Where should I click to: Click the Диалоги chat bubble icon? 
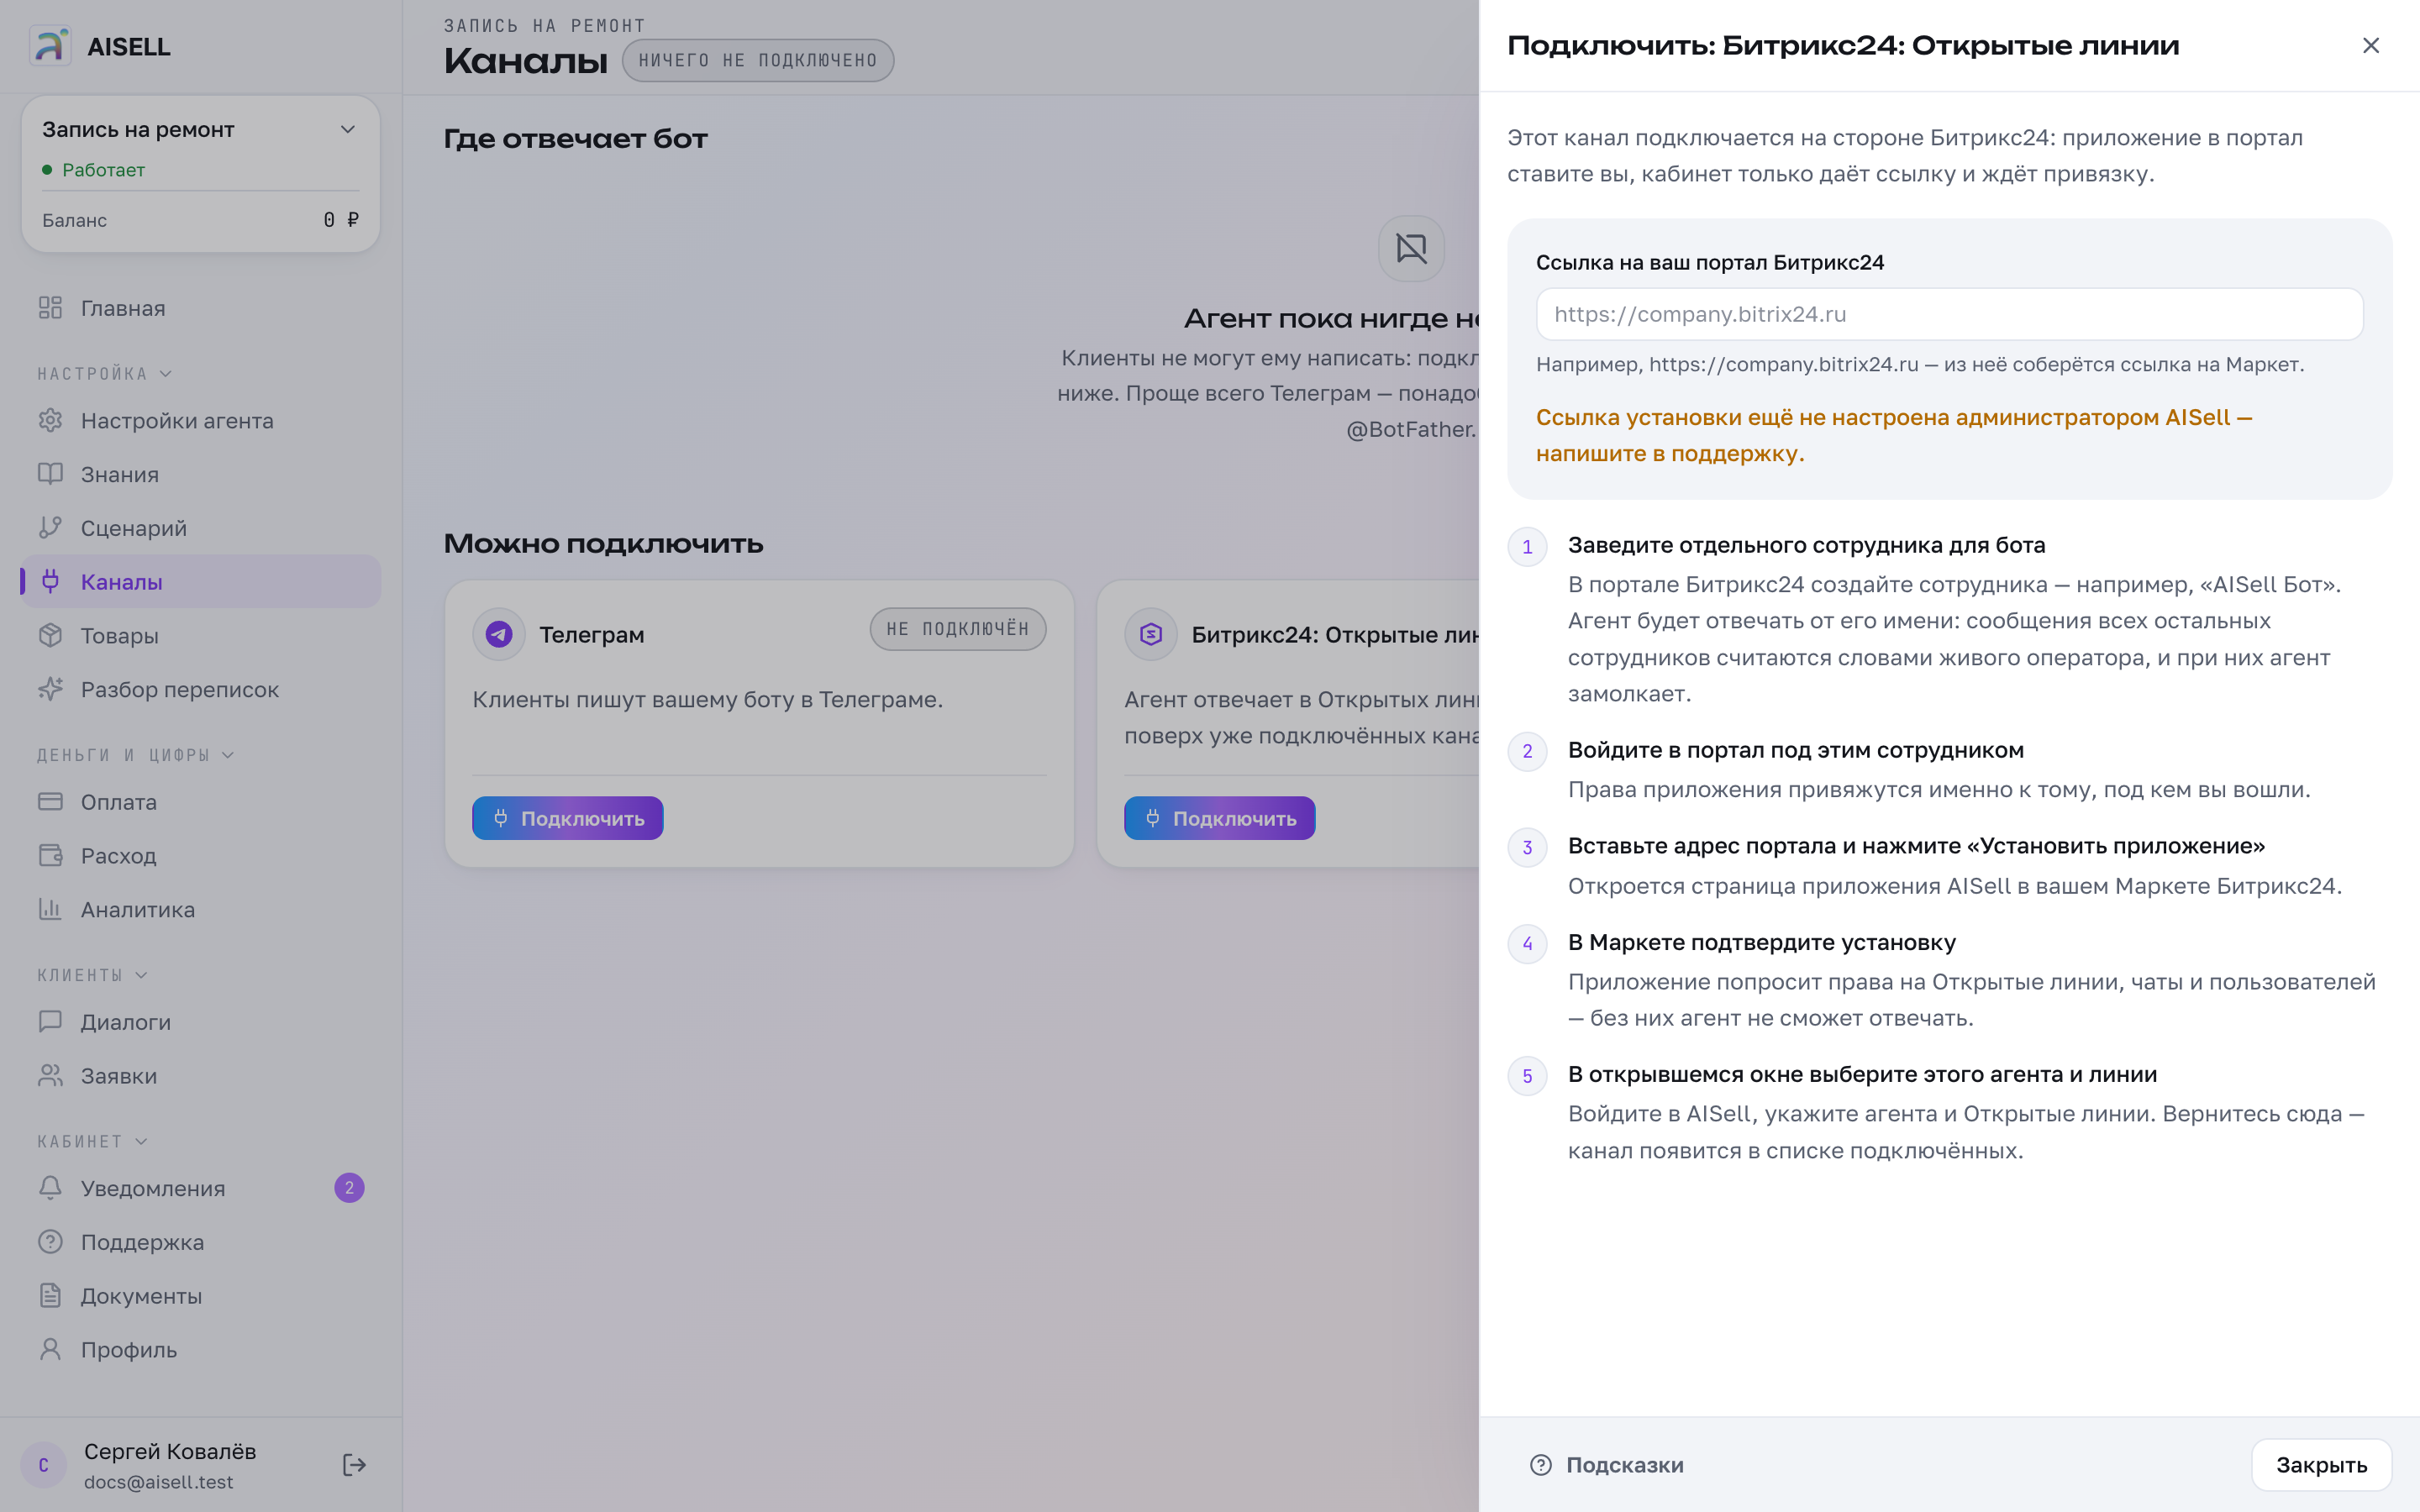[50, 1022]
